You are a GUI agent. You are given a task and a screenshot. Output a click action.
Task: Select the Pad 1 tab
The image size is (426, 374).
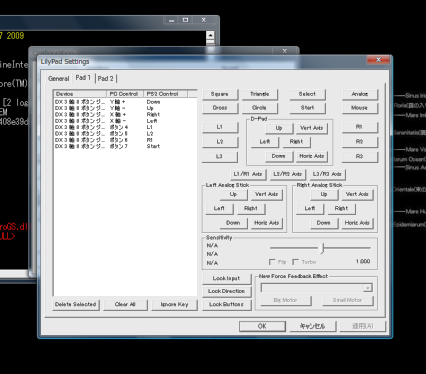click(83, 78)
